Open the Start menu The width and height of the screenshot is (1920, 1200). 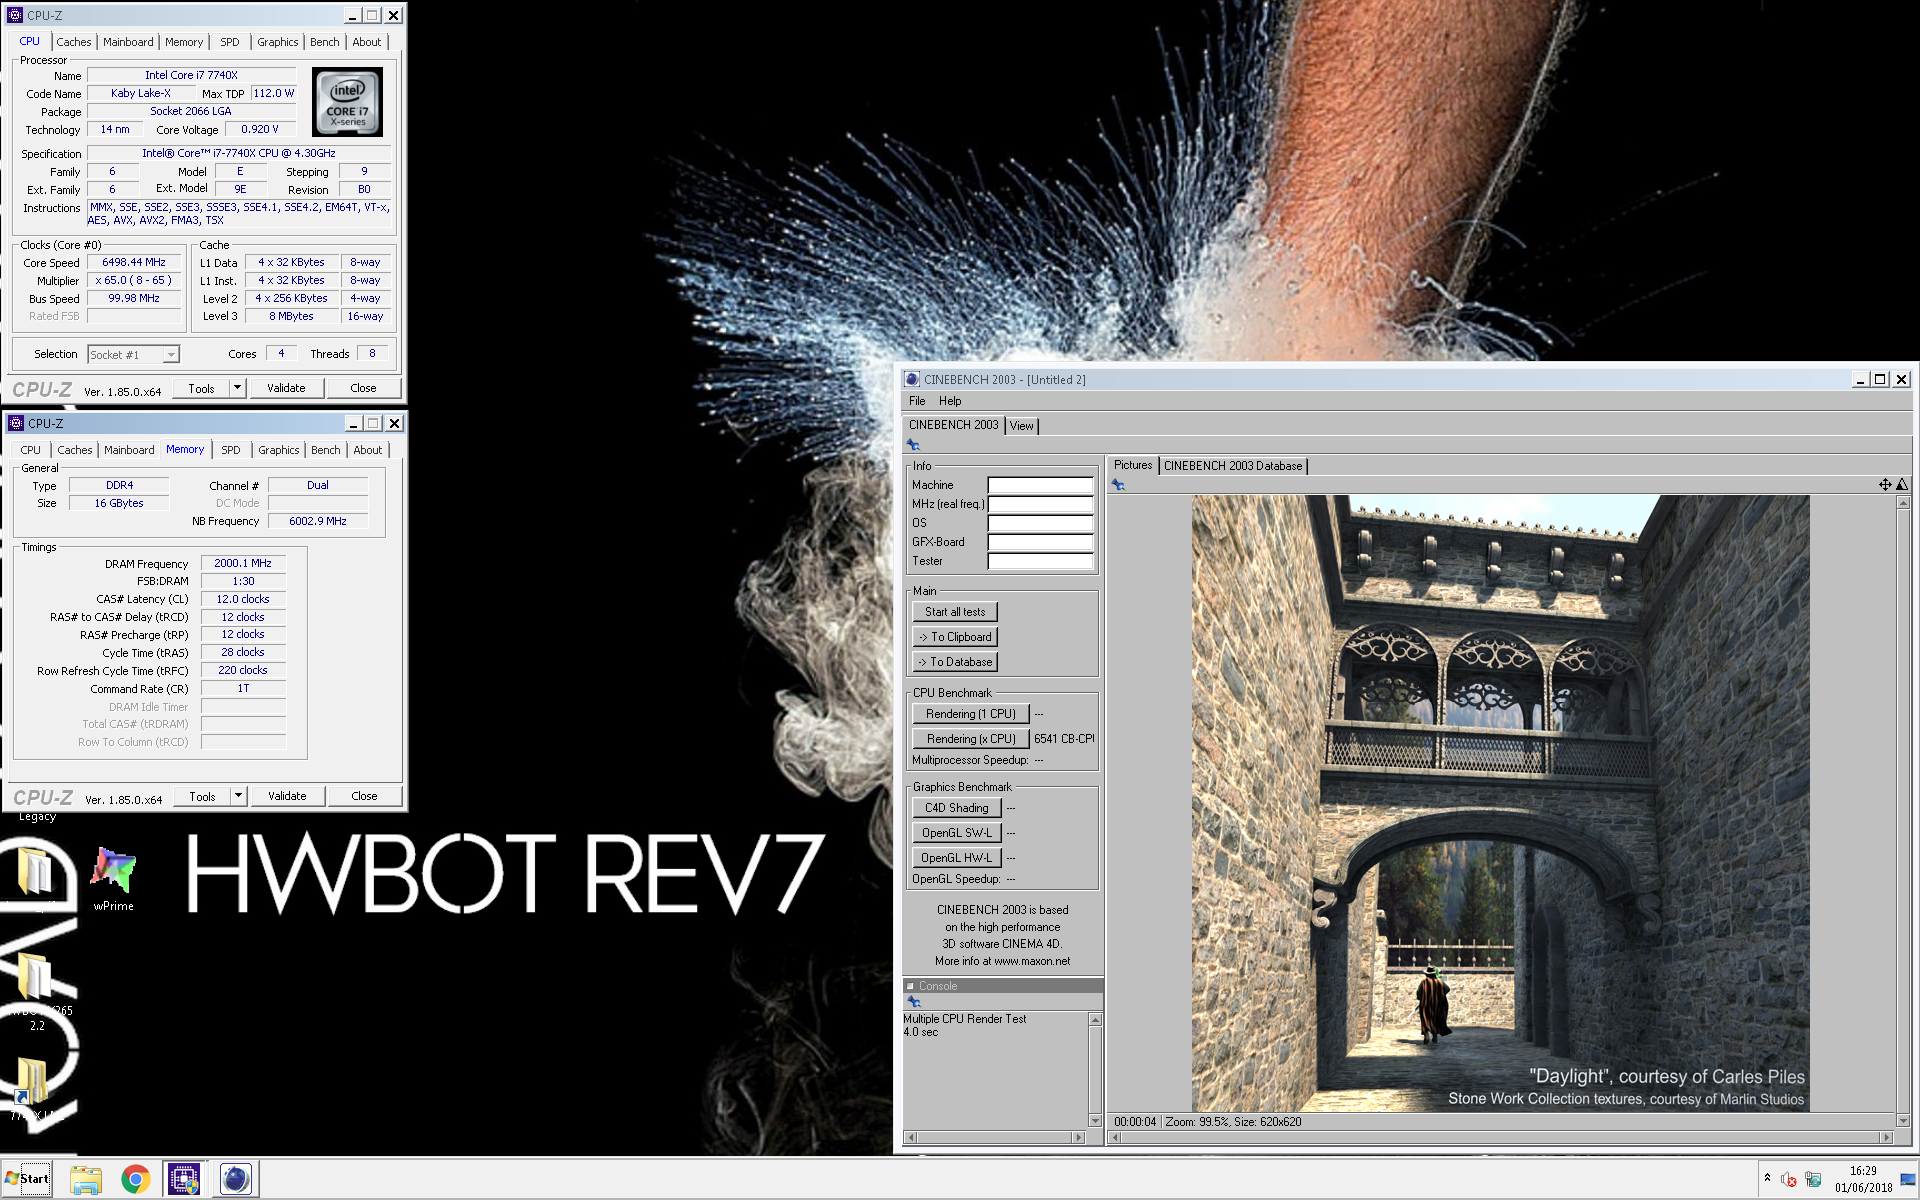(27, 1179)
